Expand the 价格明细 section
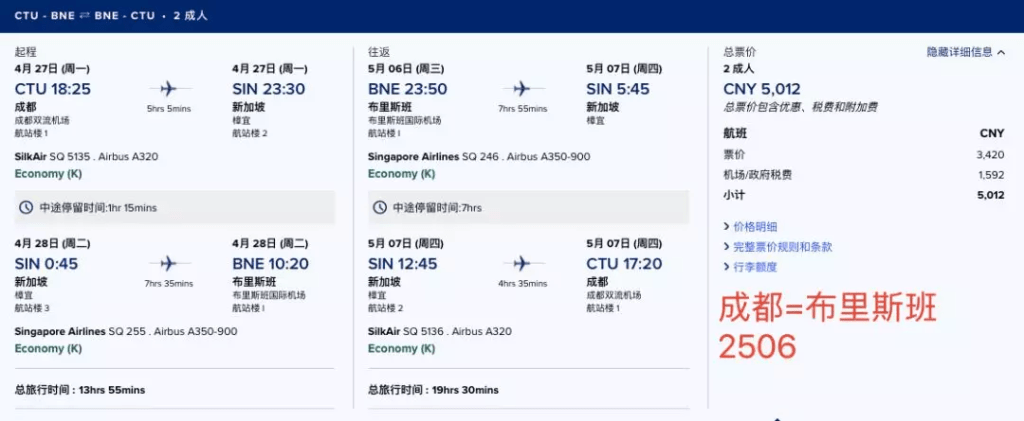 click(x=755, y=227)
